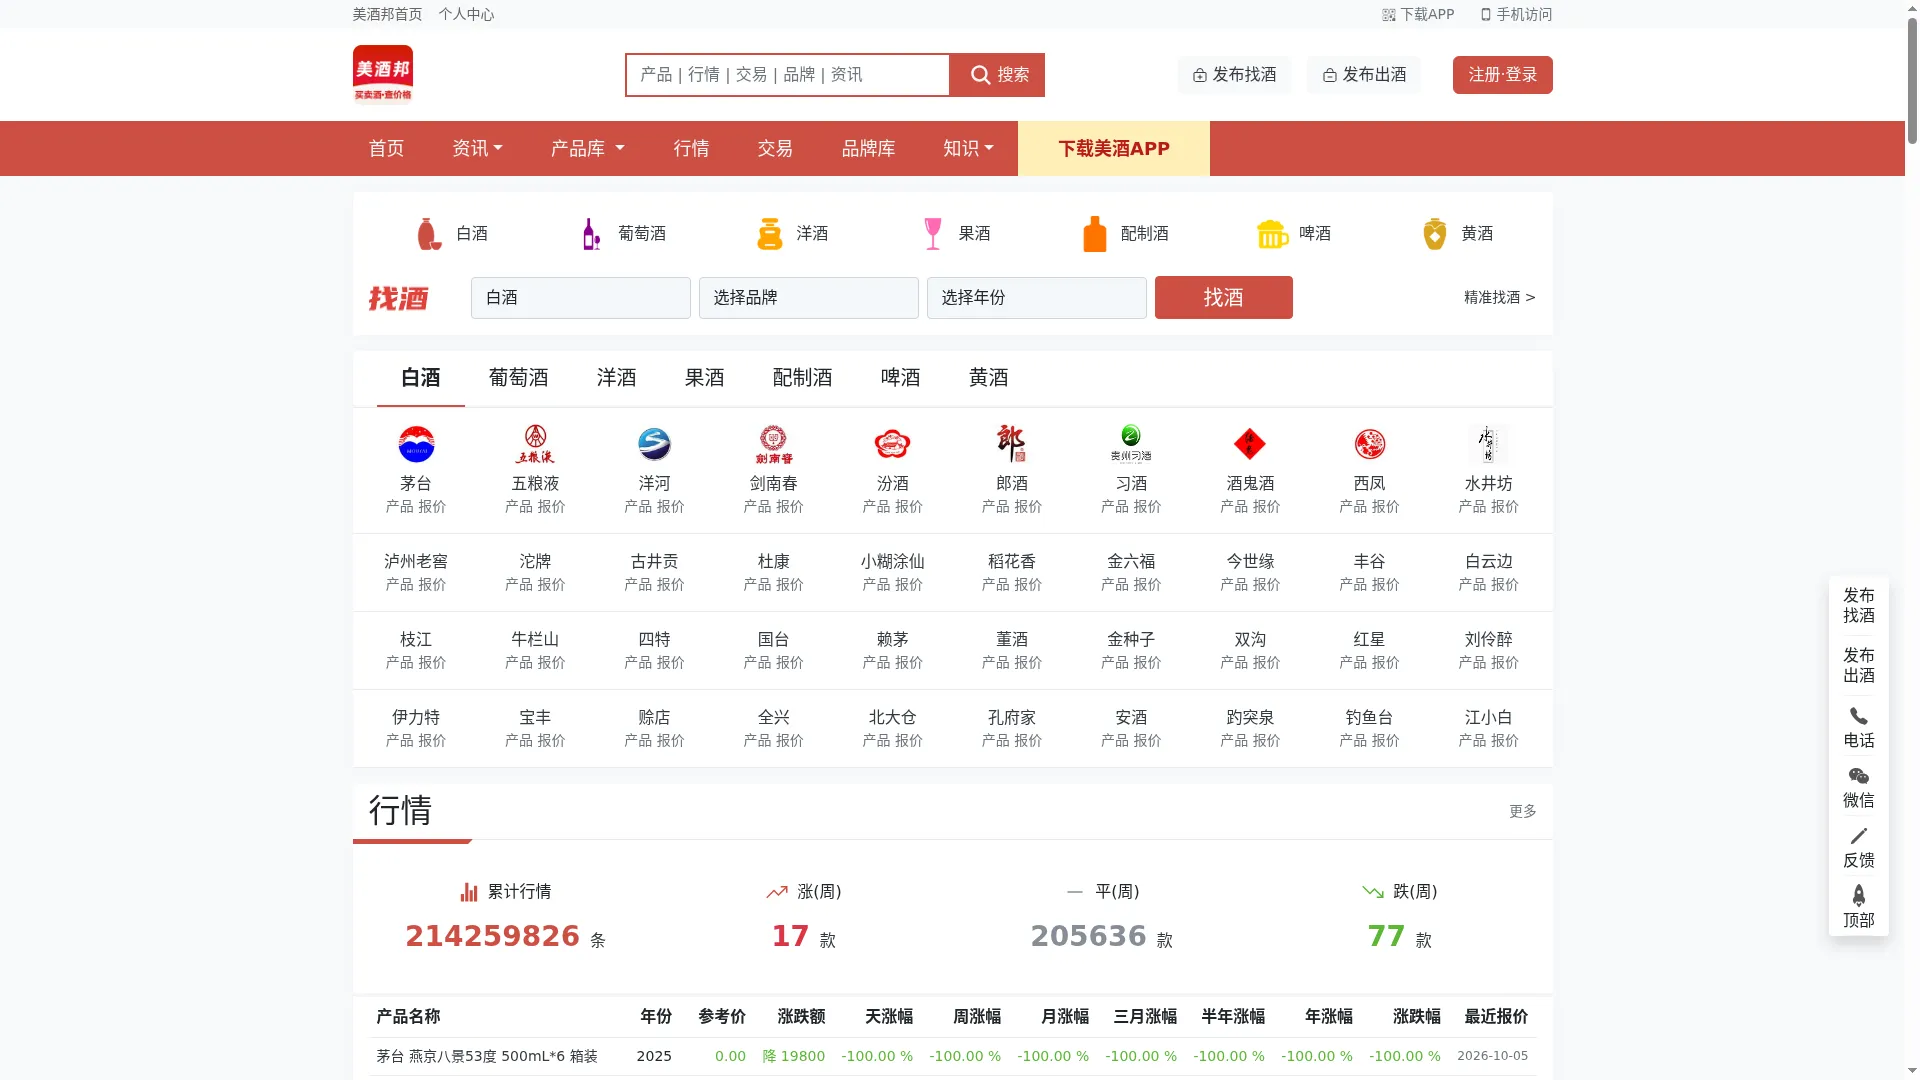Image resolution: width=1920 pixels, height=1080 pixels.
Task: Jump to top with 顶部 rocket icon
Action: coord(1859,896)
